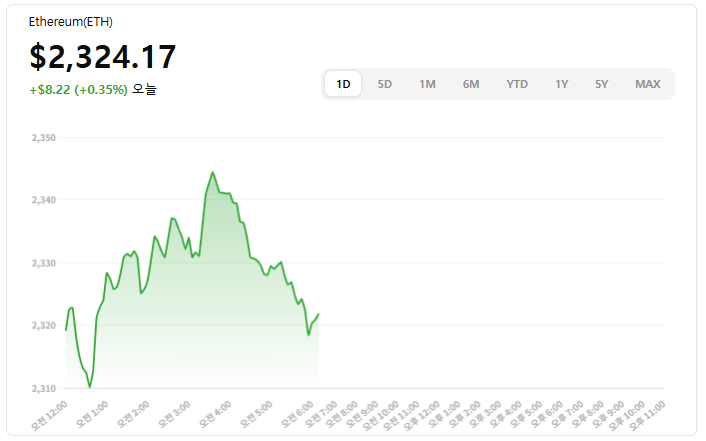This screenshot has height=441, width=706.
Task: Click the lowest dip on the price line
Action: 90,386
